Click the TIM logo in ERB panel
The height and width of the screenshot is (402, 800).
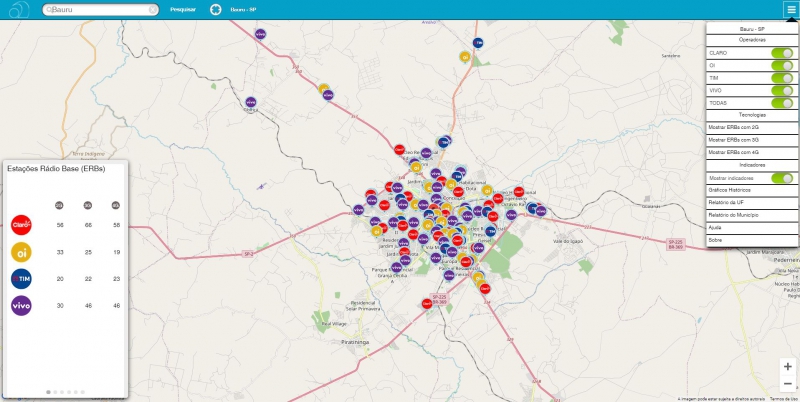[22, 279]
